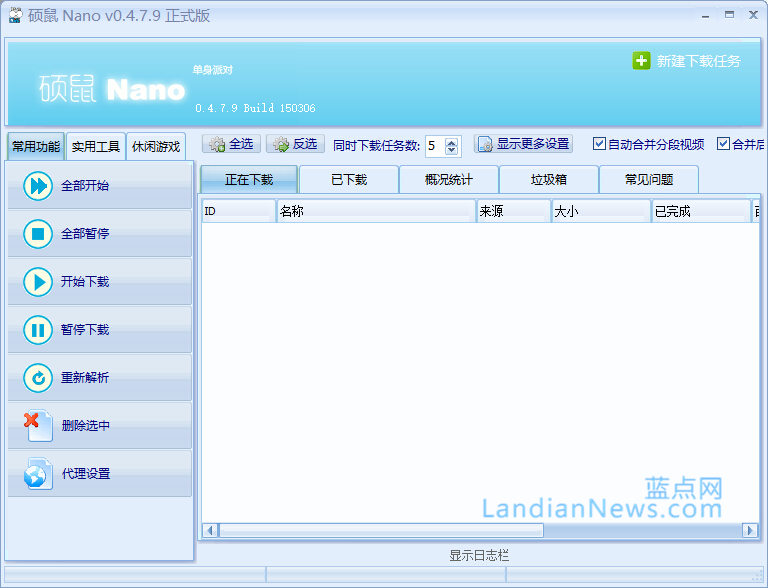This screenshot has width=768, height=588.
Task: Click the 代理设置 globe icon
Action: (38, 474)
